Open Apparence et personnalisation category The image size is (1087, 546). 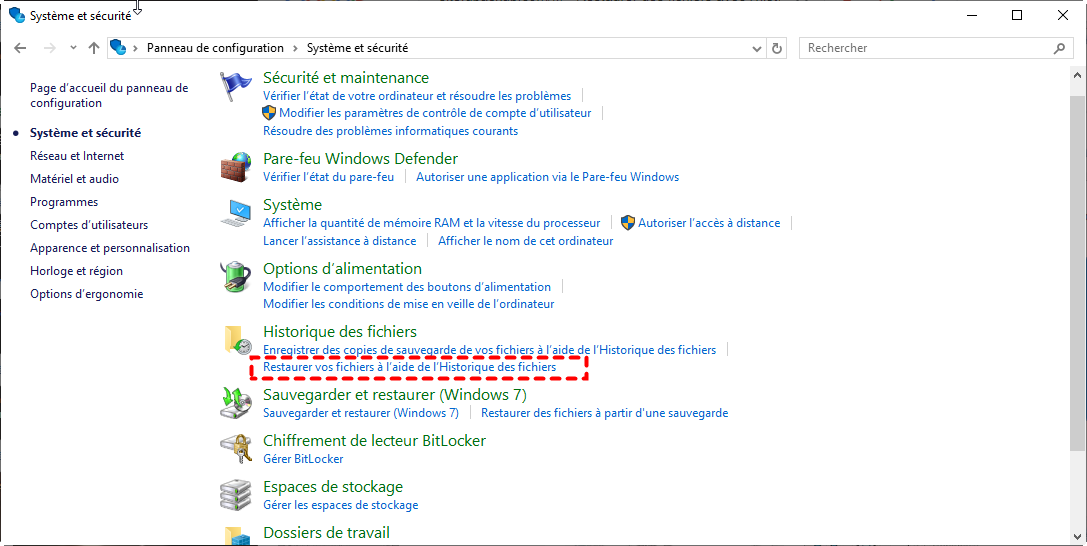point(110,247)
